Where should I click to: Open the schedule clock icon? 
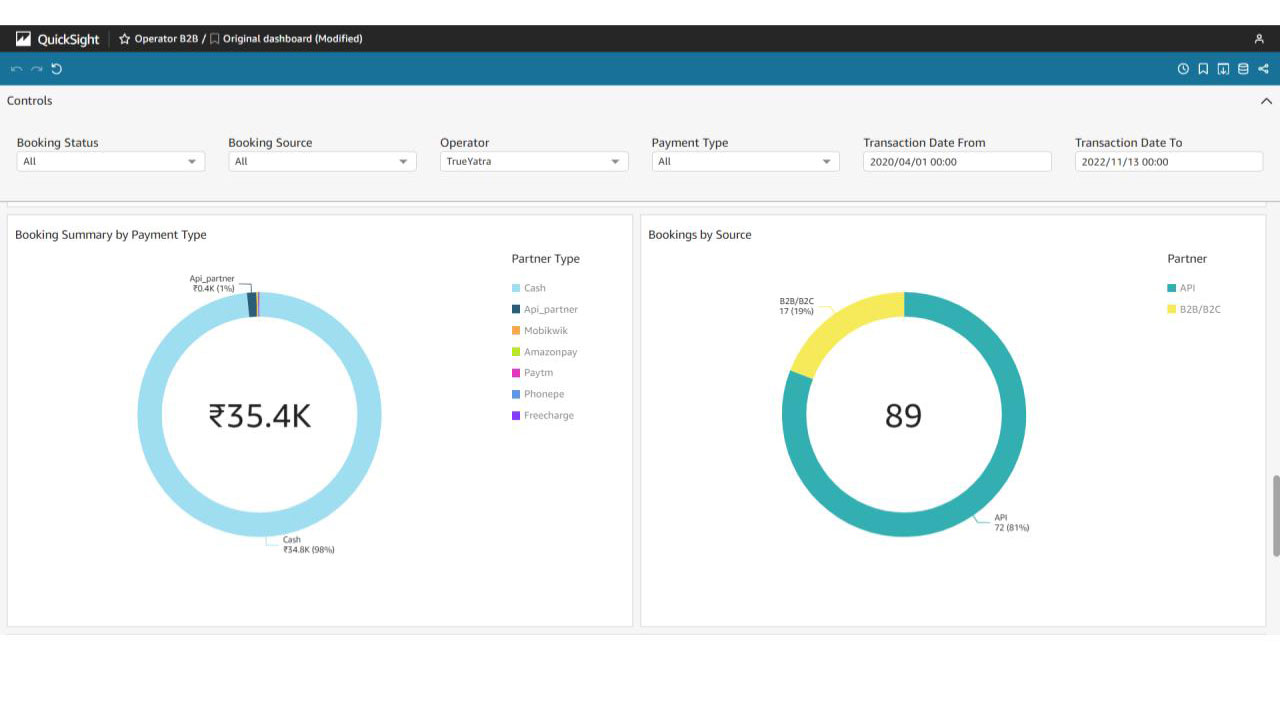coord(1183,69)
